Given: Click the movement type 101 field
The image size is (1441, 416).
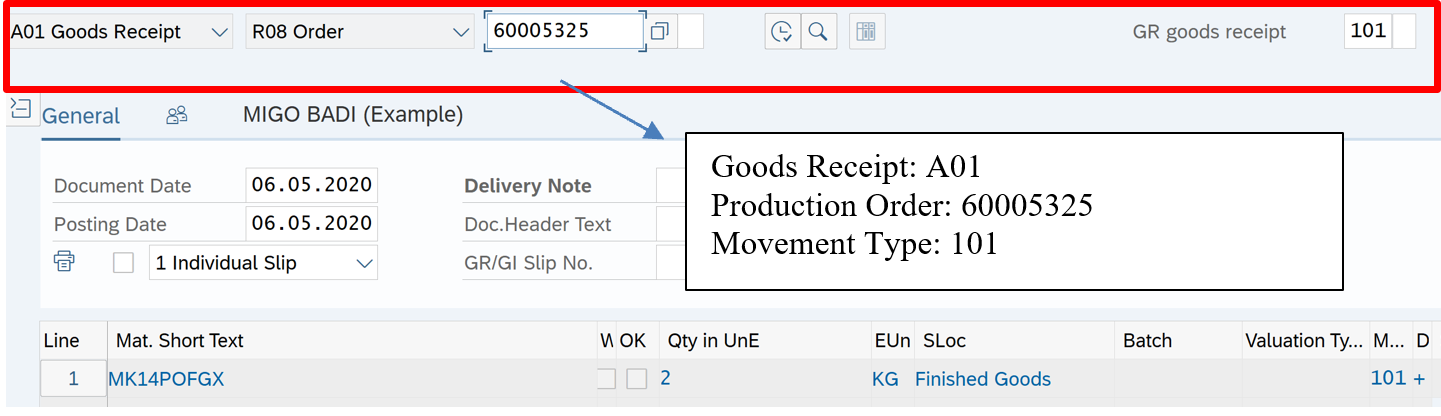Looking at the screenshot, I should click(1367, 31).
